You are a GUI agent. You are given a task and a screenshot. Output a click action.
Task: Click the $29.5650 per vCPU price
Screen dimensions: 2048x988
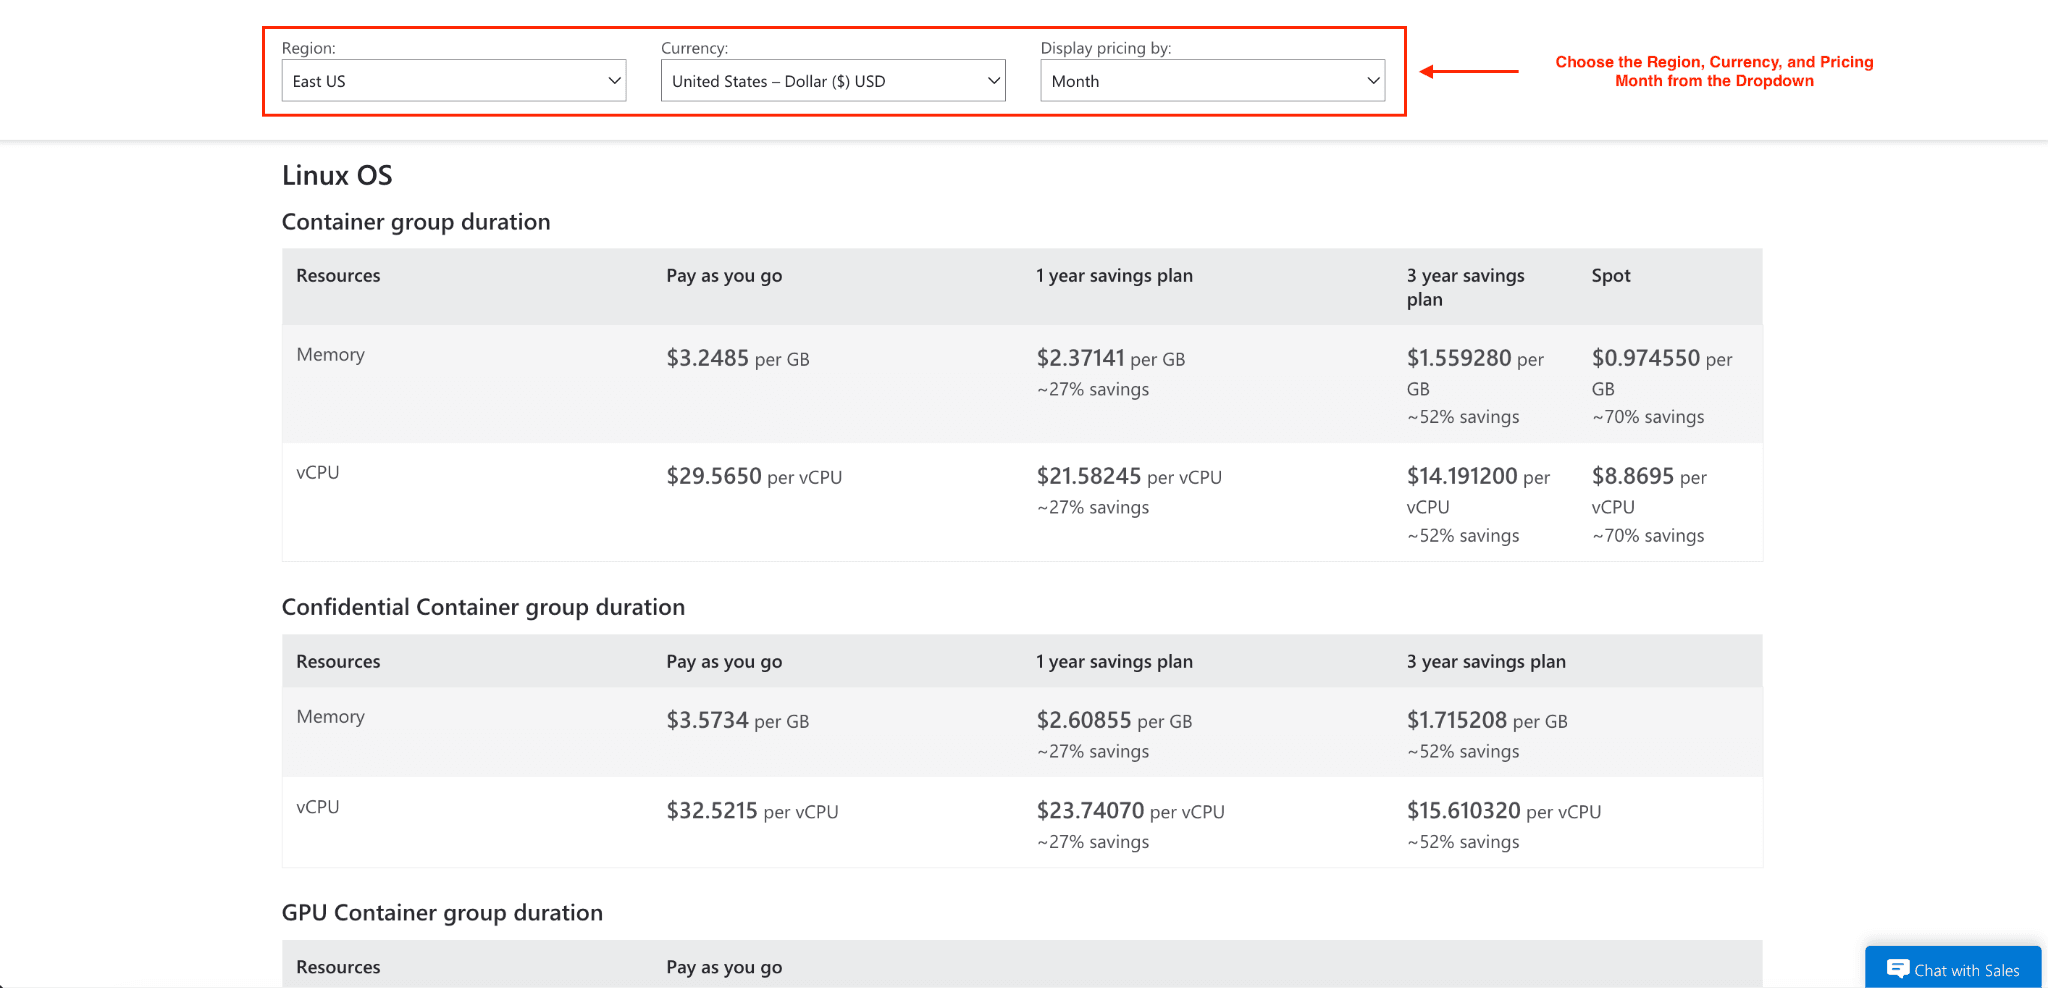pos(754,476)
